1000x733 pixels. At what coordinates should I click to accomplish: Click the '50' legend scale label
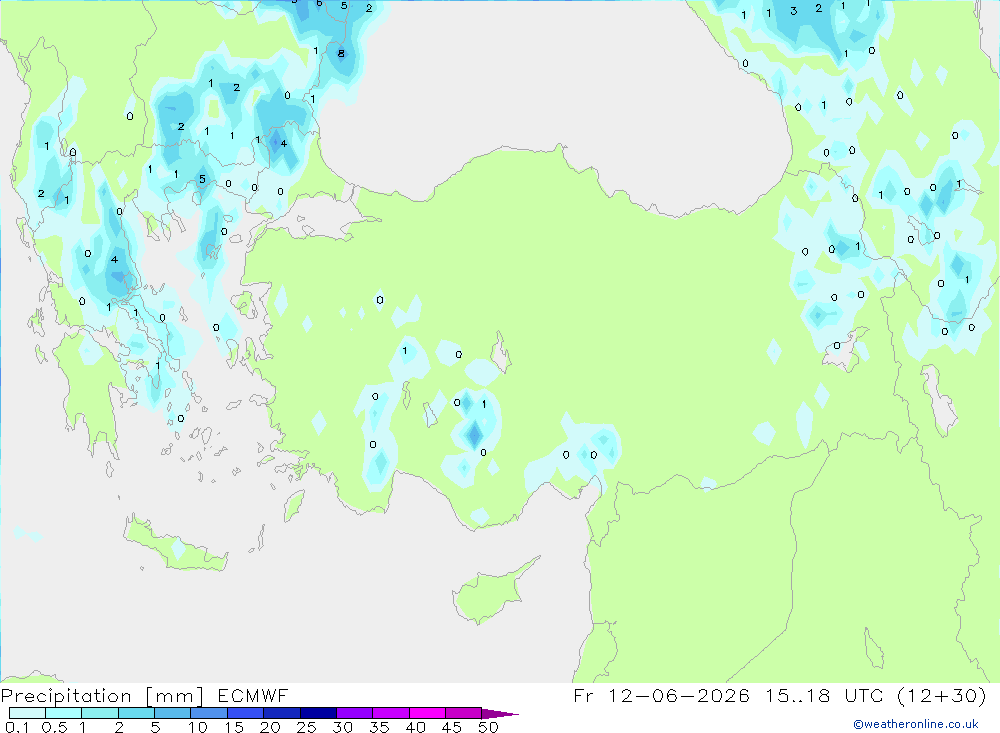tap(488, 727)
